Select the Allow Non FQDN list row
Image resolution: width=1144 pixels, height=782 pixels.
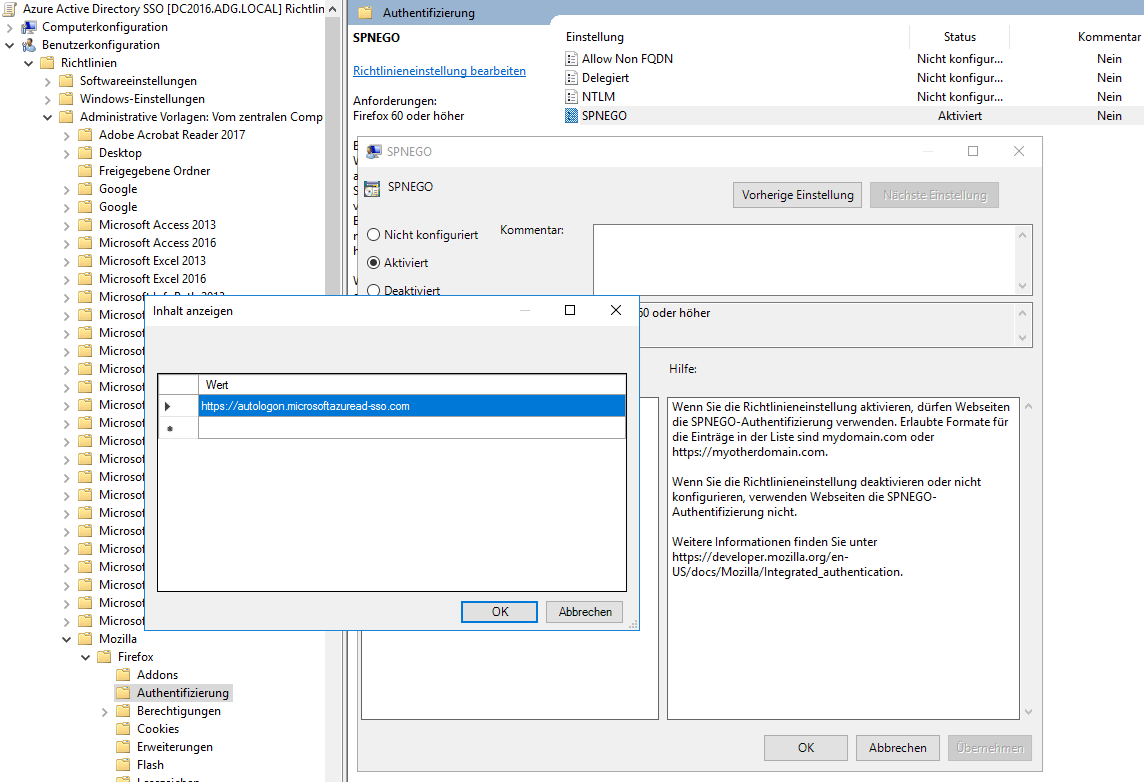(853, 58)
